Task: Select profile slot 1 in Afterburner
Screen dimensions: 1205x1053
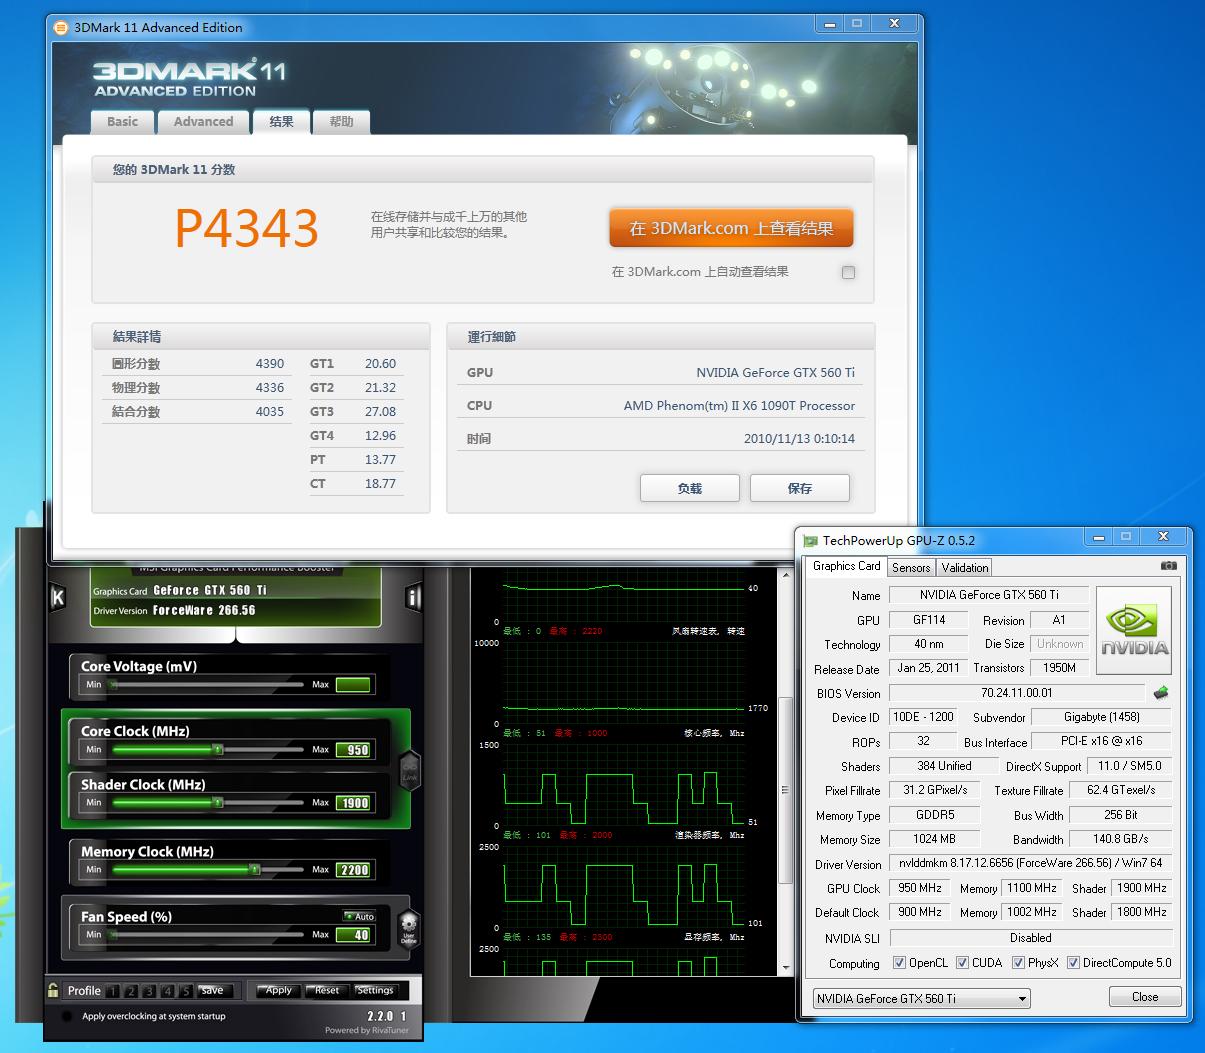Action: [x=113, y=991]
